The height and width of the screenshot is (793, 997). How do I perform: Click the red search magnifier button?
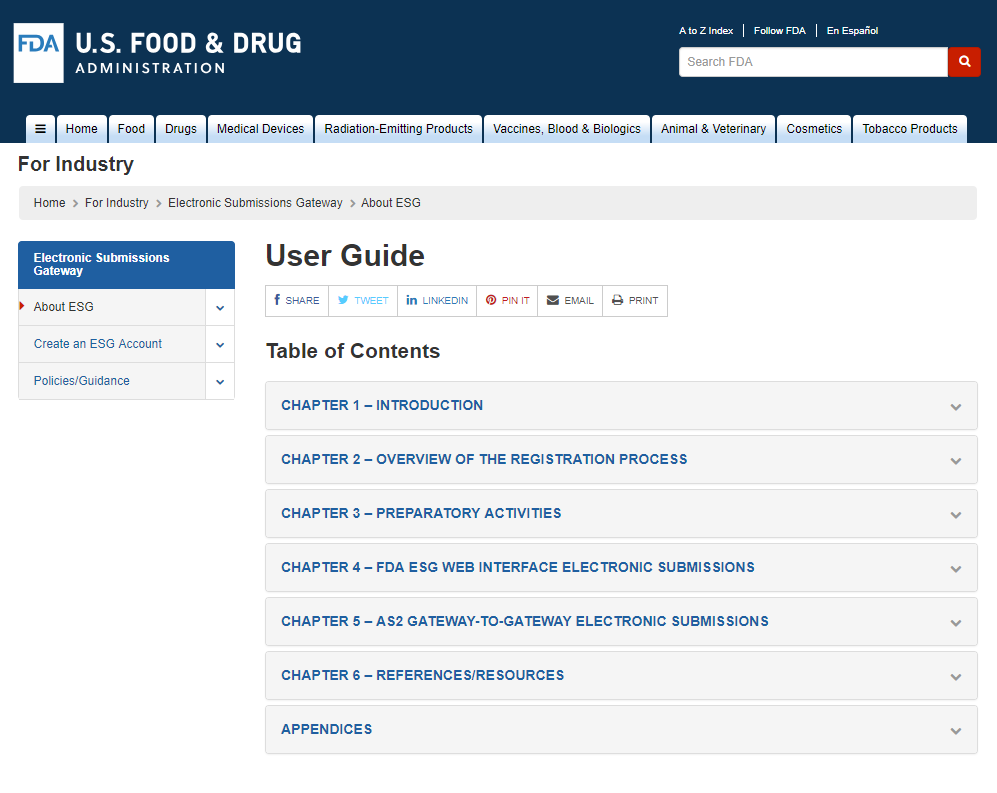tap(964, 62)
